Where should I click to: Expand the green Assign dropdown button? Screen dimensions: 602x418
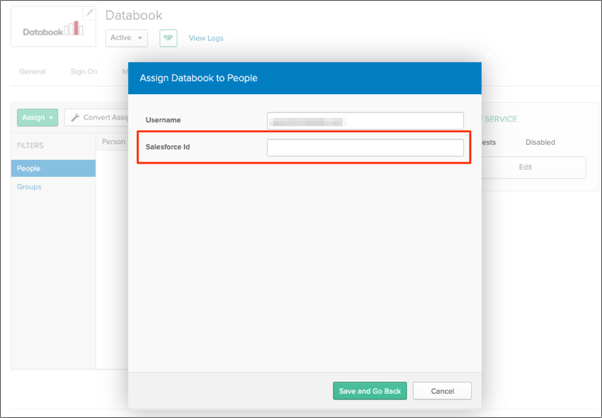pos(38,117)
